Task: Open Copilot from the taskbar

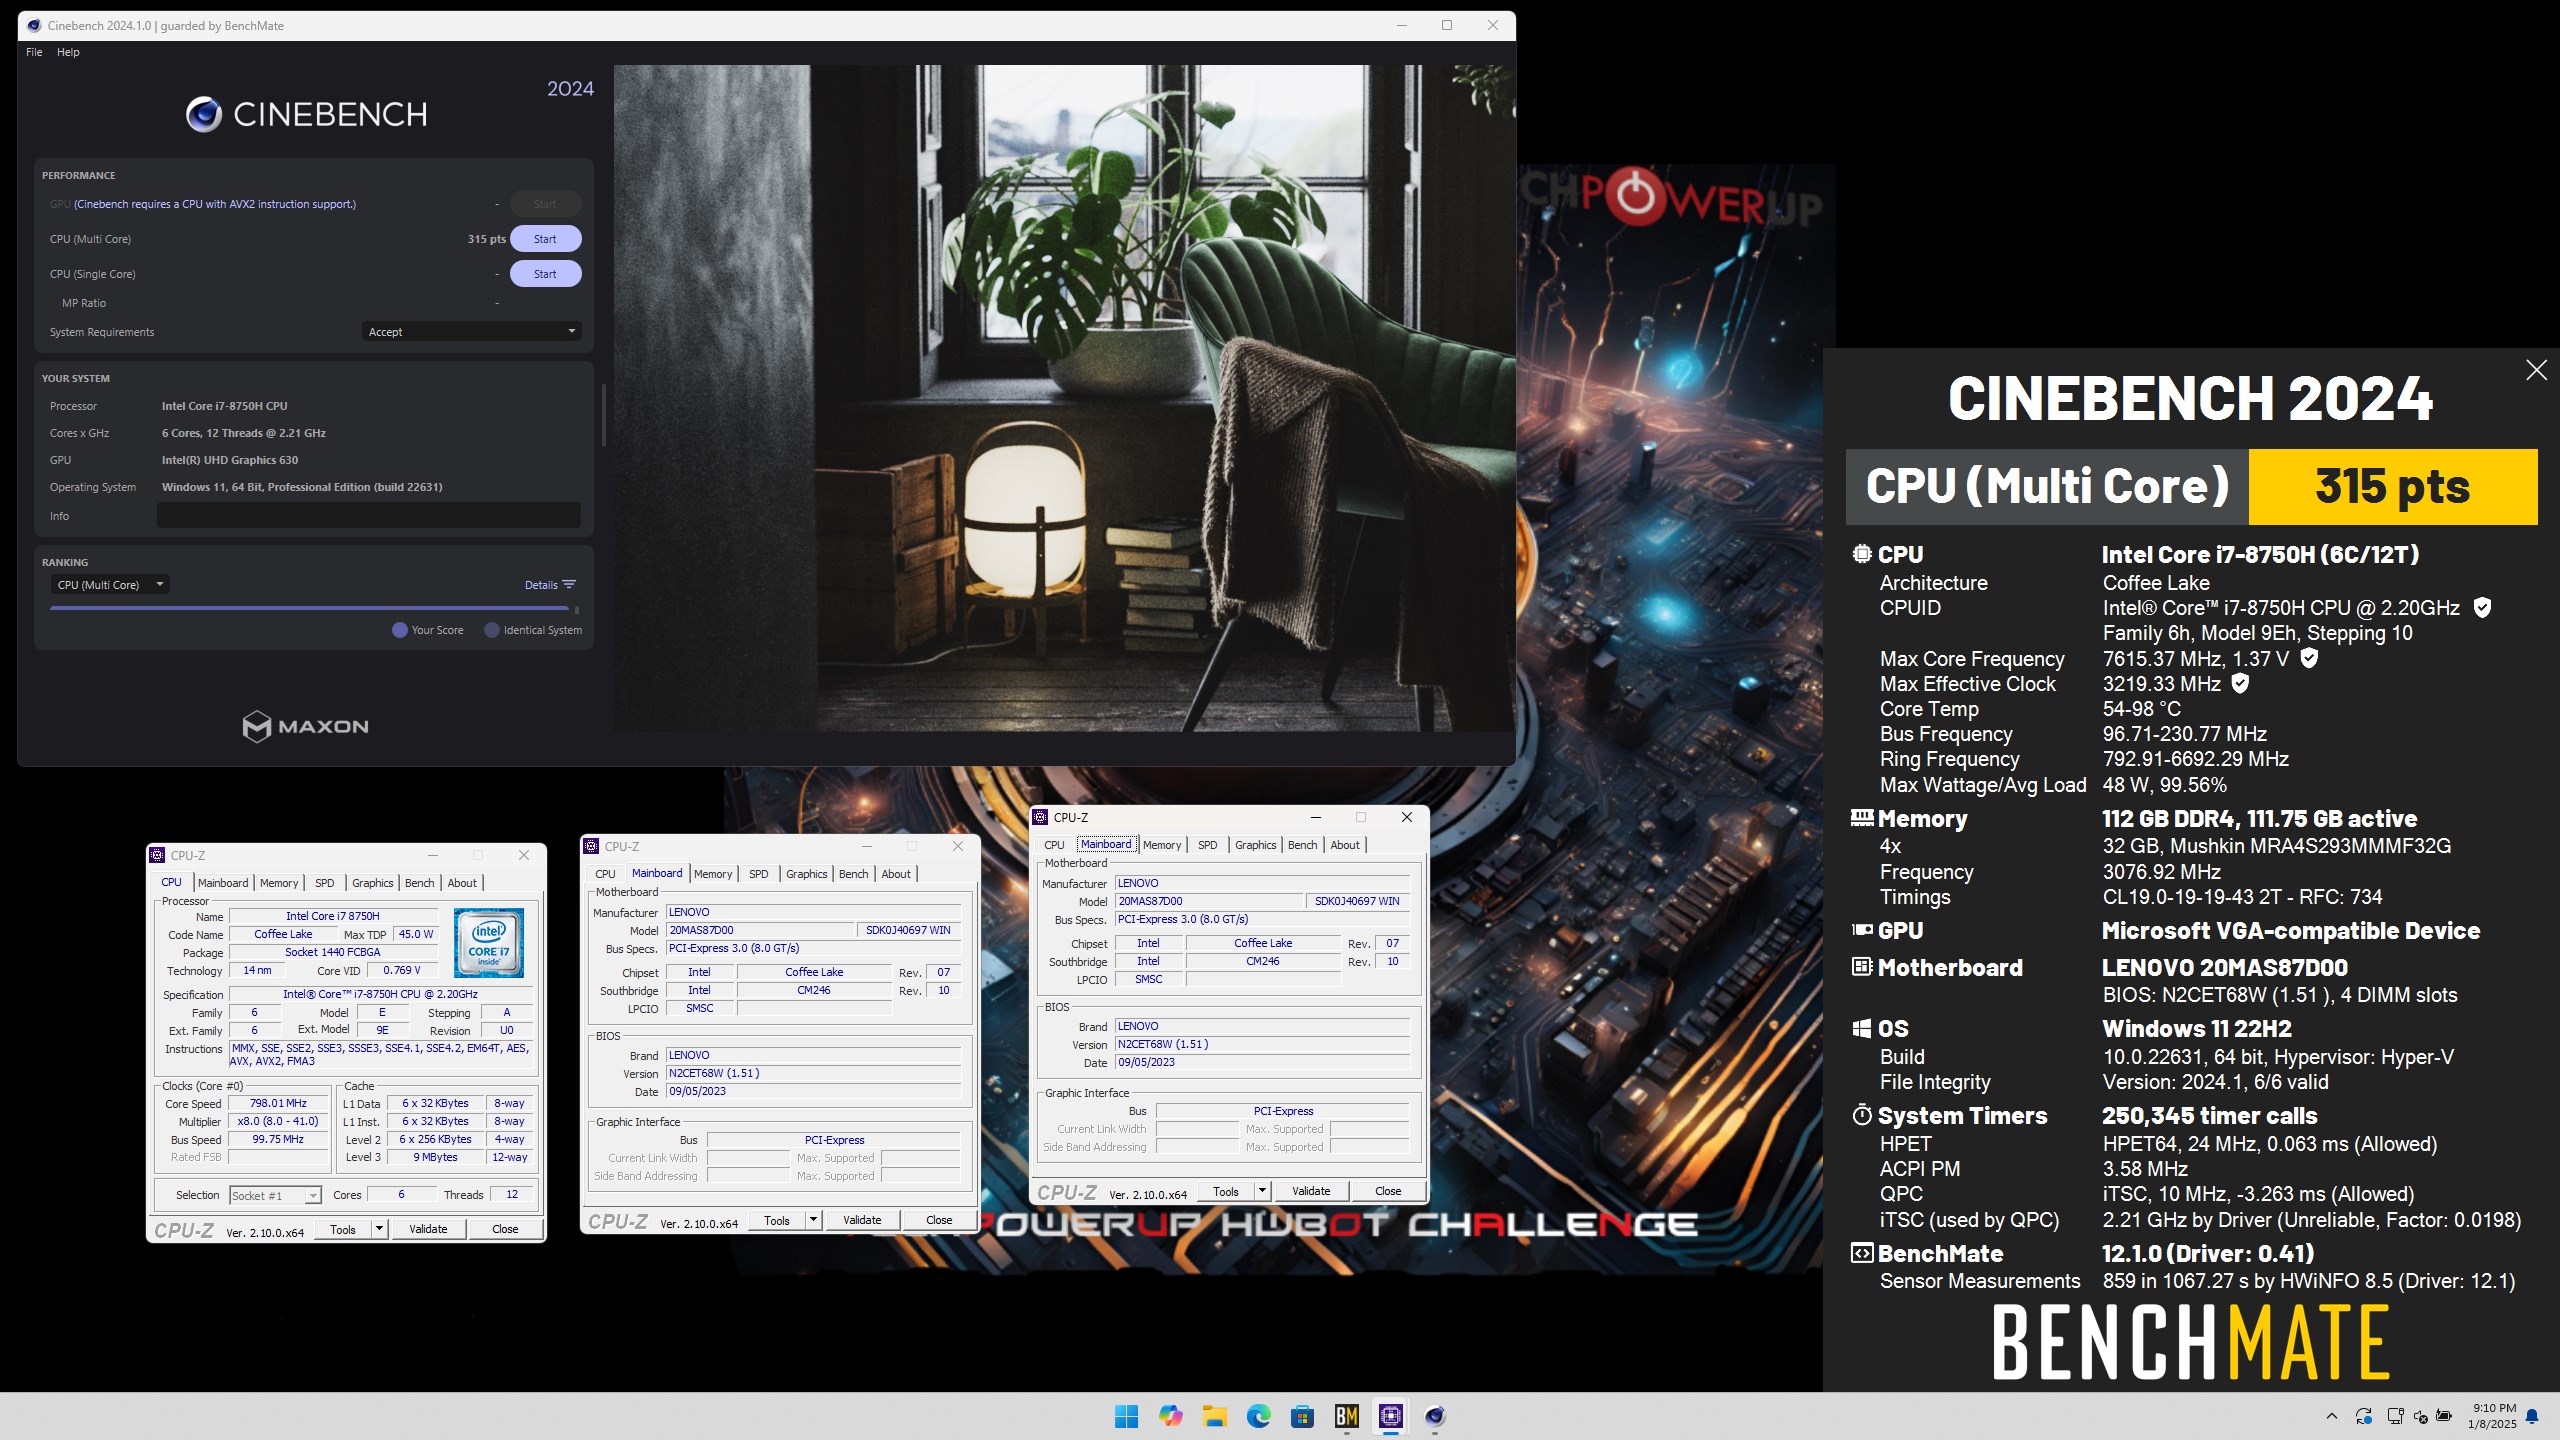Action: tap(1170, 1416)
